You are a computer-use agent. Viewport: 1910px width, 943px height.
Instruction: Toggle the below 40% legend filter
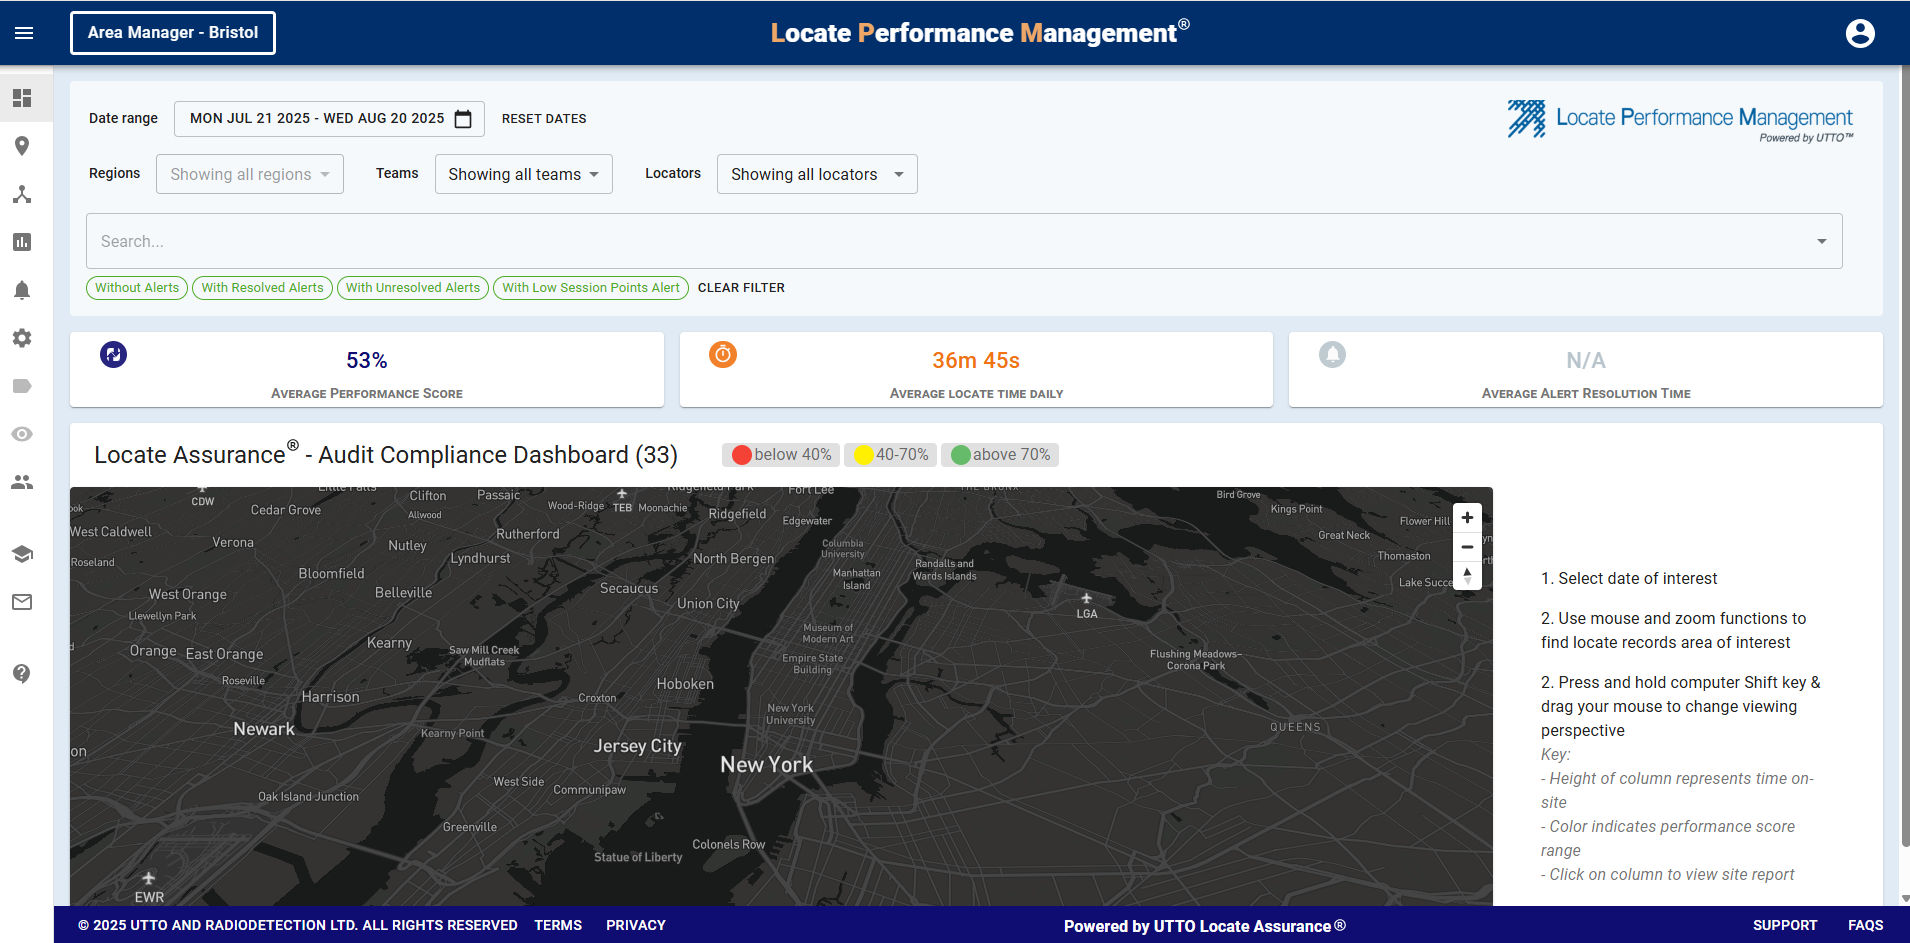point(781,455)
